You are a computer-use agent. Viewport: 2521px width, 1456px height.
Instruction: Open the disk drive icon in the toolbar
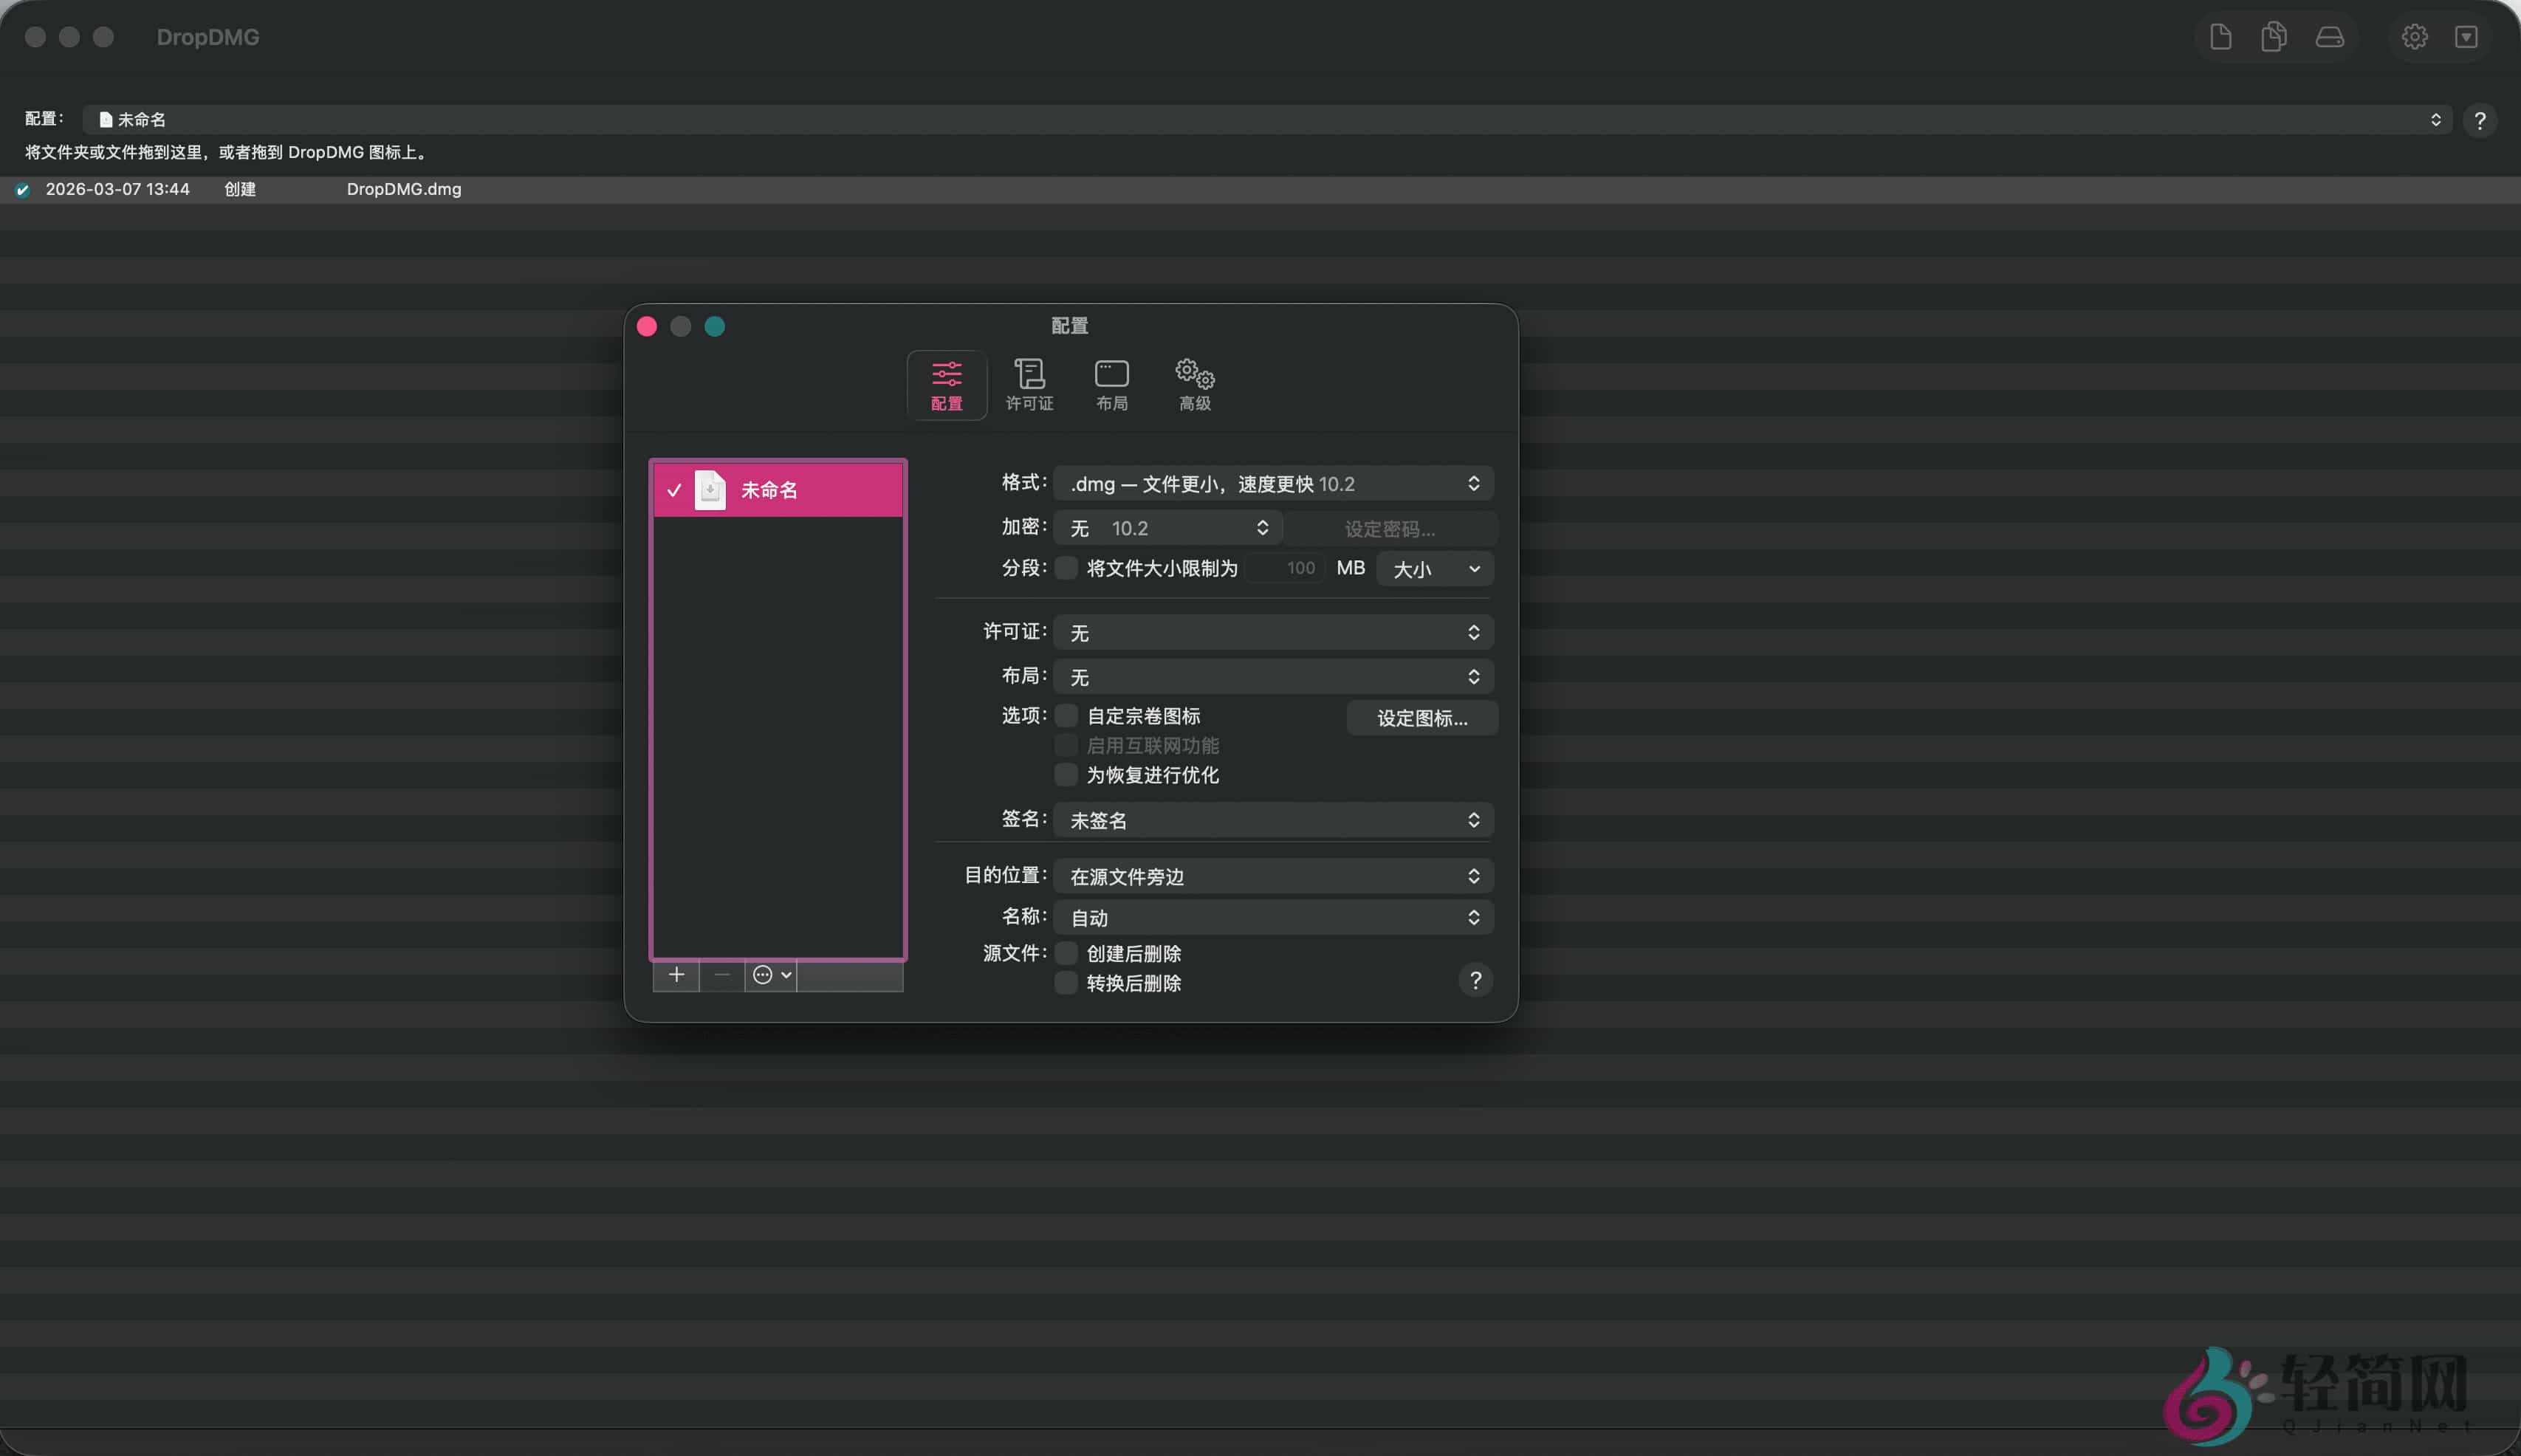(2328, 36)
